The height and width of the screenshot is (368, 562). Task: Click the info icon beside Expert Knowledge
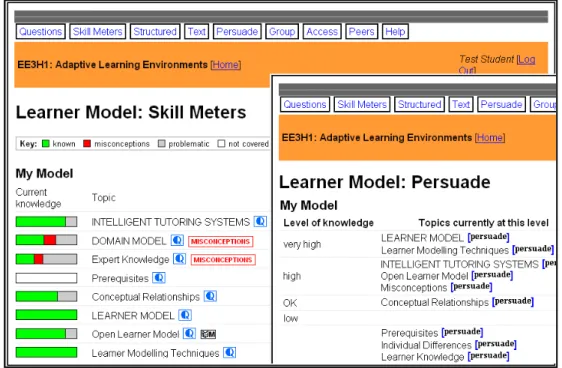coord(179,259)
